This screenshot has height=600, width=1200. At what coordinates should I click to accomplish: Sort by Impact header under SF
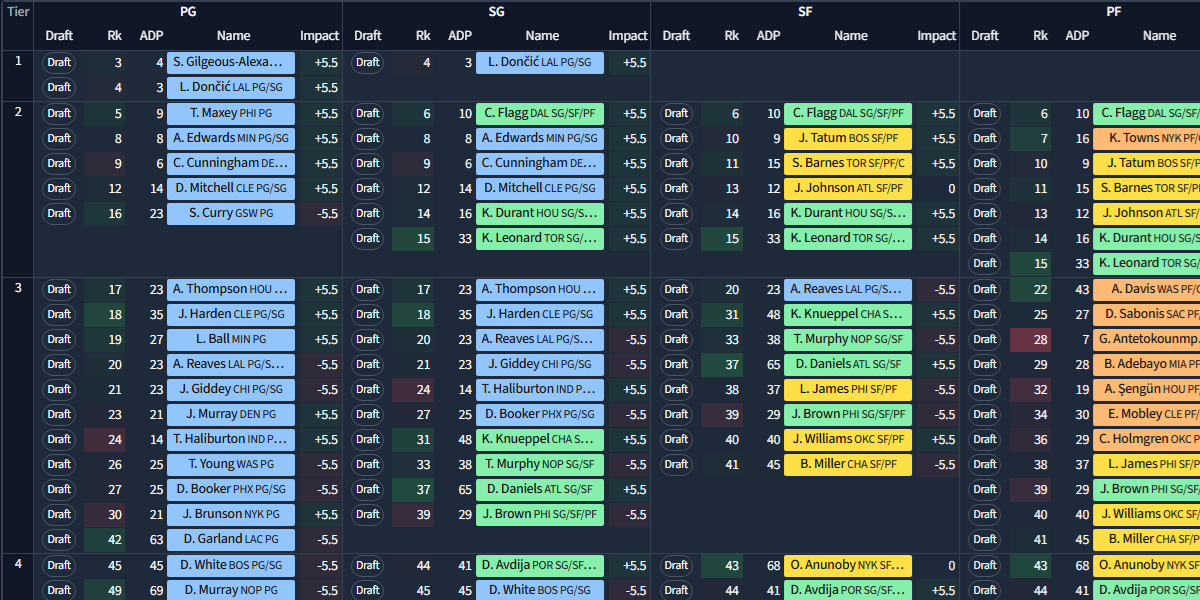[937, 36]
